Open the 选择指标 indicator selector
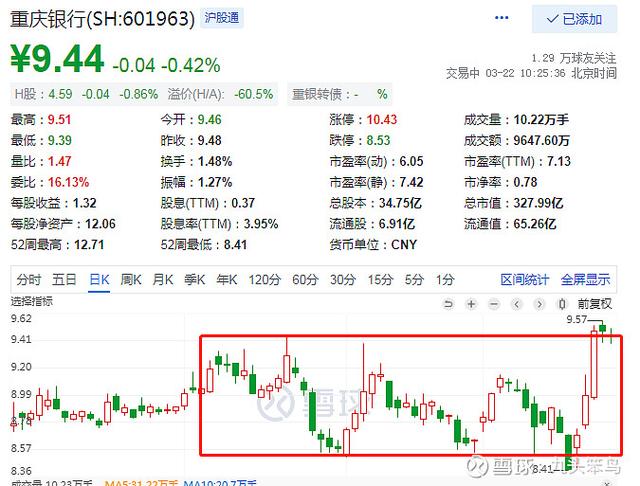The image size is (640, 486). (x=31, y=302)
